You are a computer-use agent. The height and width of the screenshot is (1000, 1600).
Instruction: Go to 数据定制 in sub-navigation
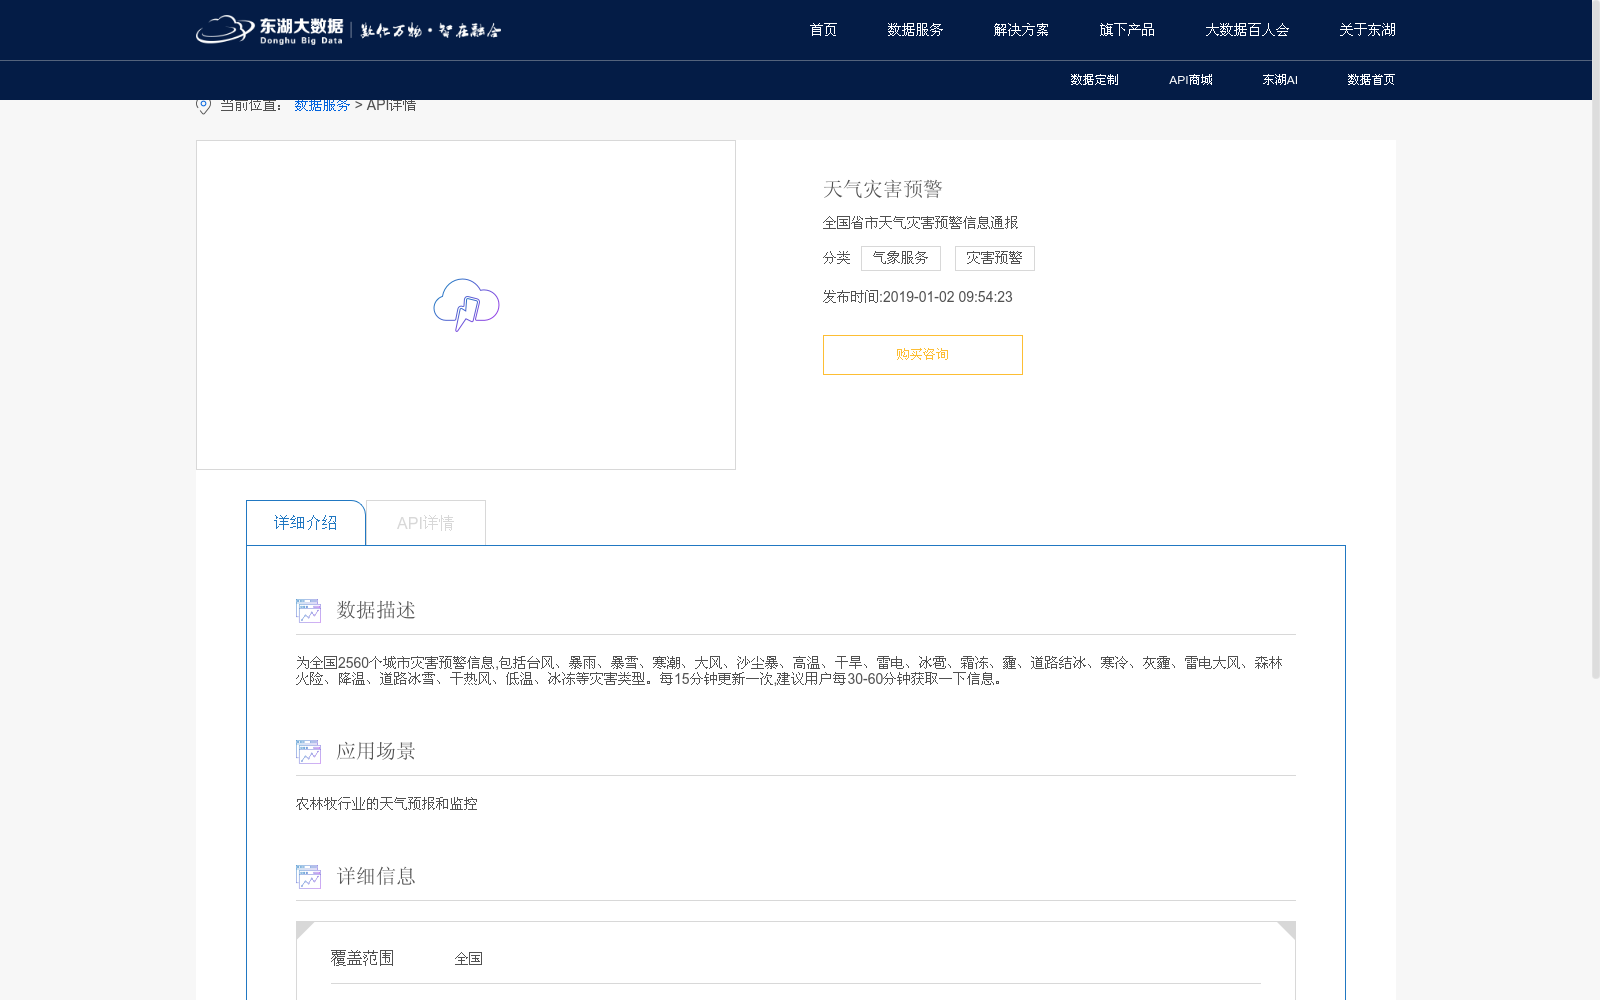[x=1094, y=80]
